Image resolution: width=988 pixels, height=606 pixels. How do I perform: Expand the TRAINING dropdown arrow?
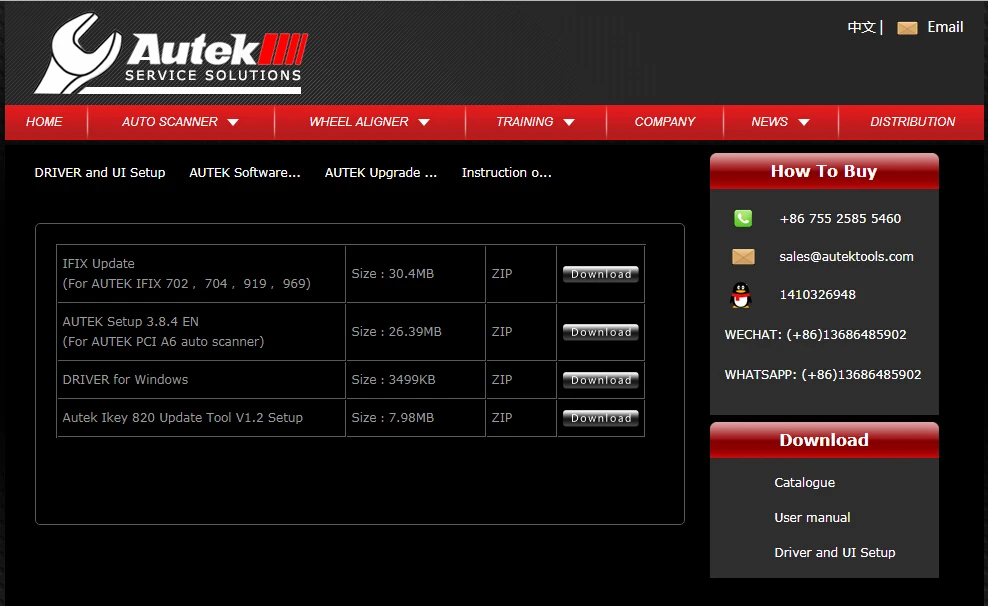[x=569, y=122]
